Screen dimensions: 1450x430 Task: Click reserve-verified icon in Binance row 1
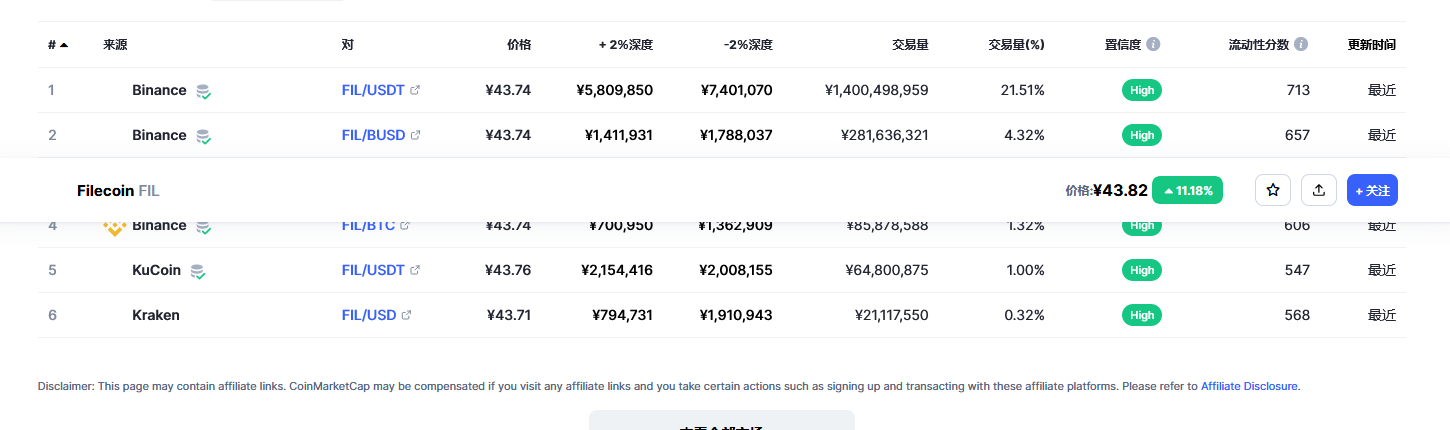(x=203, y=91)
